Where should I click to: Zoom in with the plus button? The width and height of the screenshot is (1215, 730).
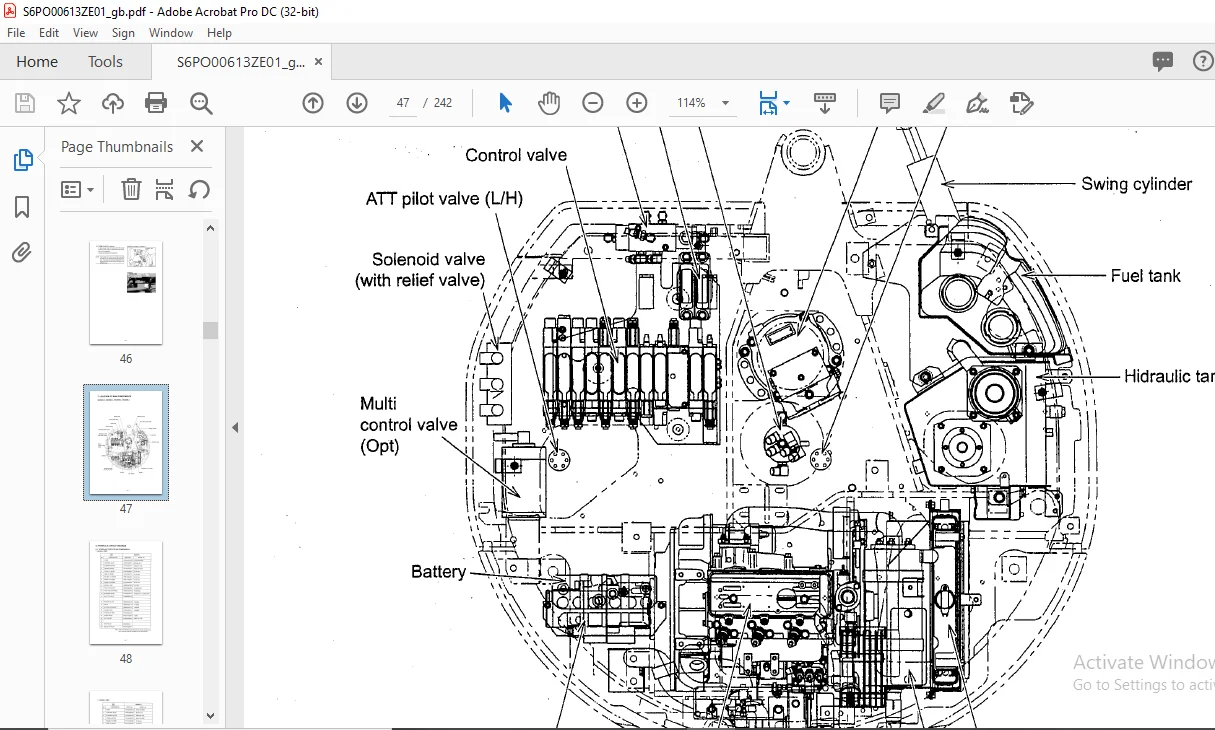[x=637, y=103]
